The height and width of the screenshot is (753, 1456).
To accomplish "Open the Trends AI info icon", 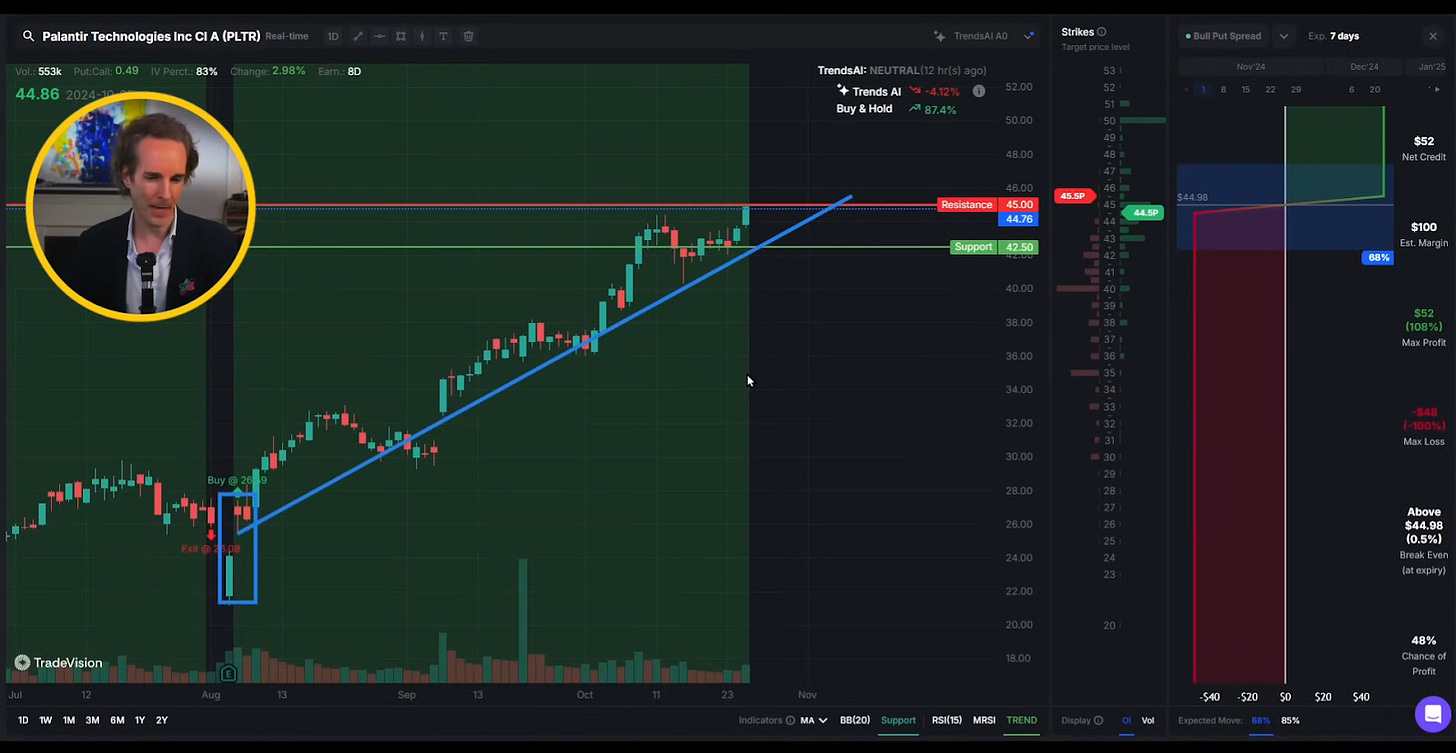I will coord(979,91).
